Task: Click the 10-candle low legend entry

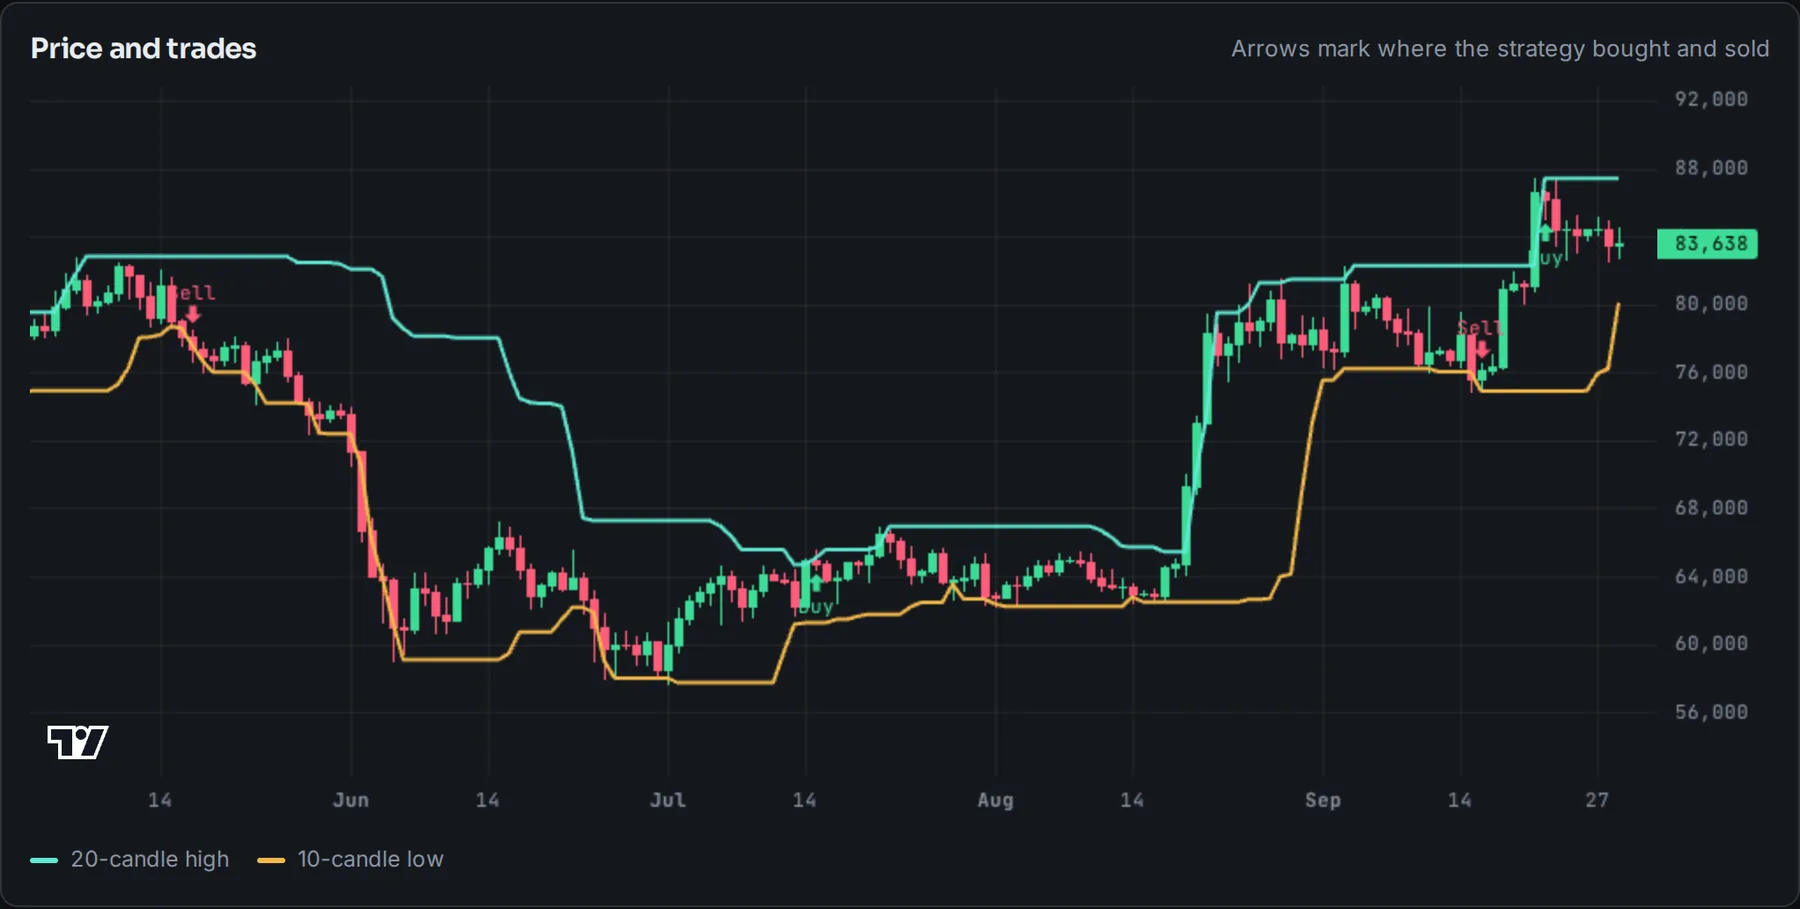Action: coord(351,859)
